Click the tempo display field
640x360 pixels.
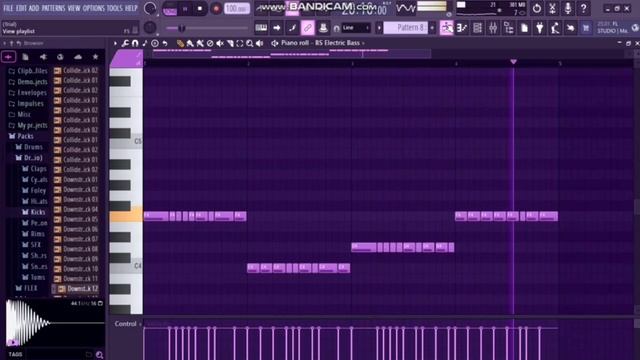pos(237,9)
